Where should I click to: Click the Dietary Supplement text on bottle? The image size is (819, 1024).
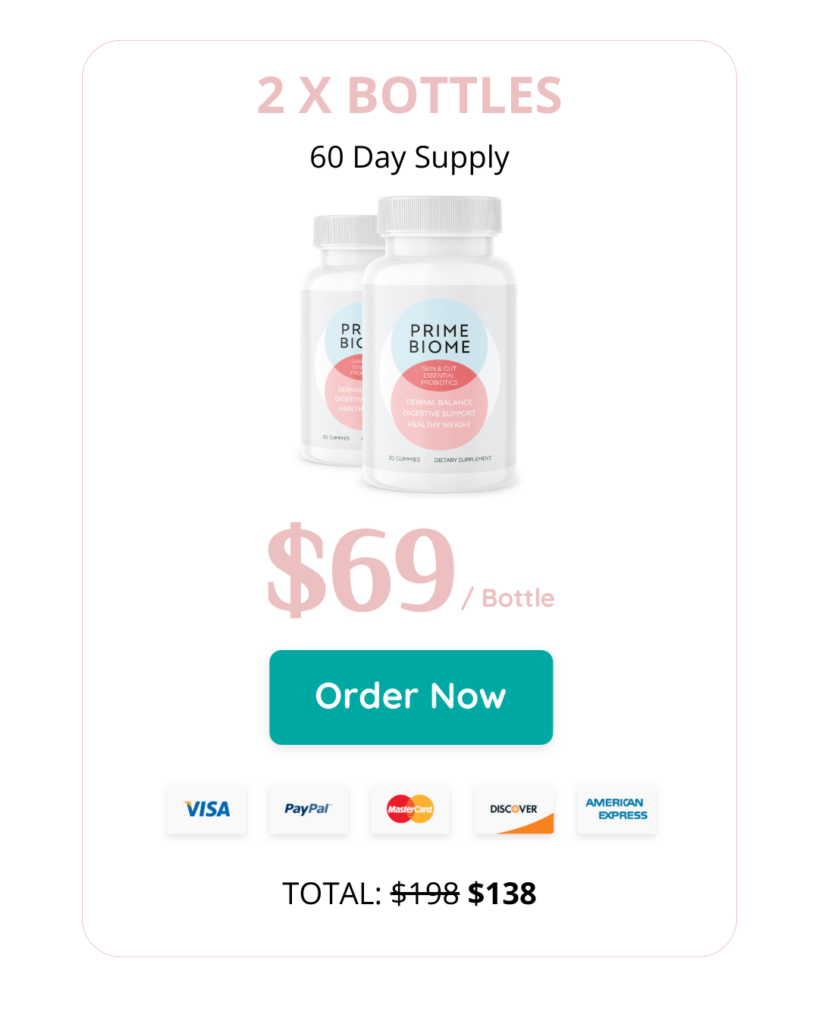pos(463,460)
